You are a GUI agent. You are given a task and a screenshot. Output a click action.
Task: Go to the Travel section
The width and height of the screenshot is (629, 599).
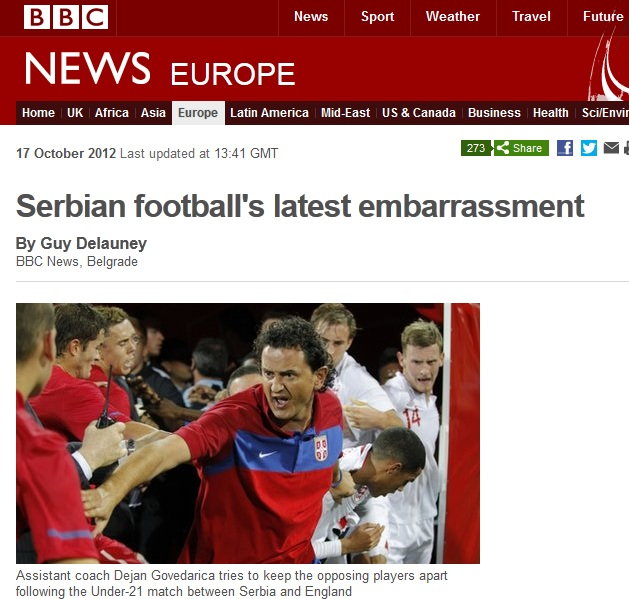pyautogui.click(x=531, y=16)
